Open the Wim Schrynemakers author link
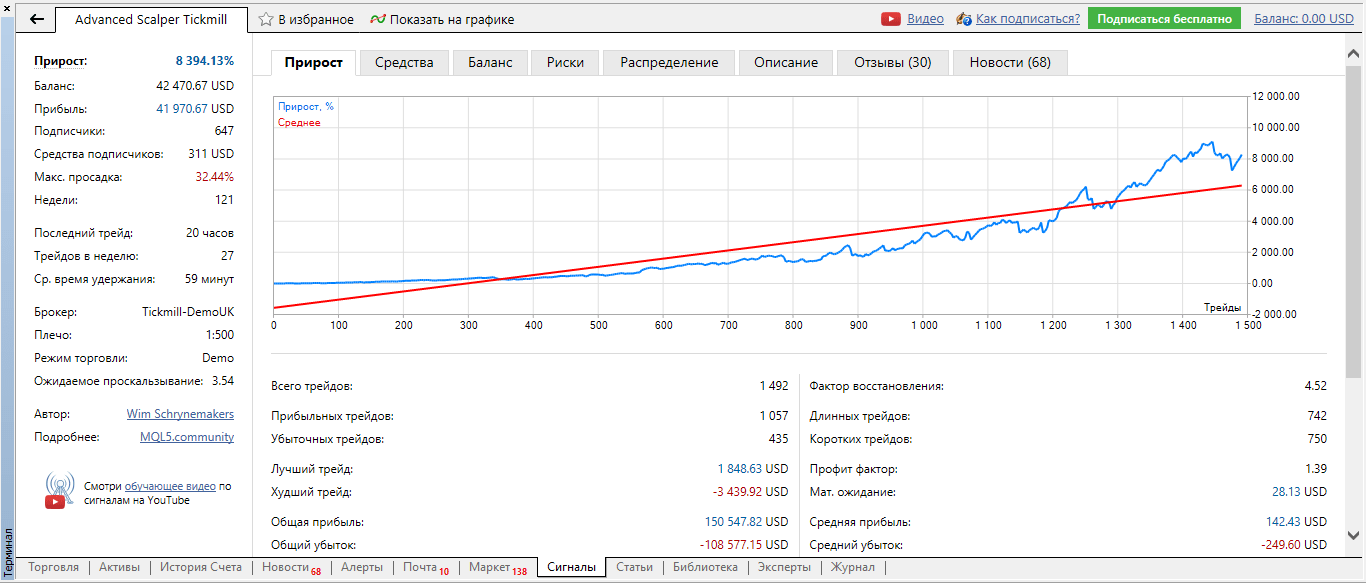The width and height of the screenshot is (1366, 584). tap(180, 414)
